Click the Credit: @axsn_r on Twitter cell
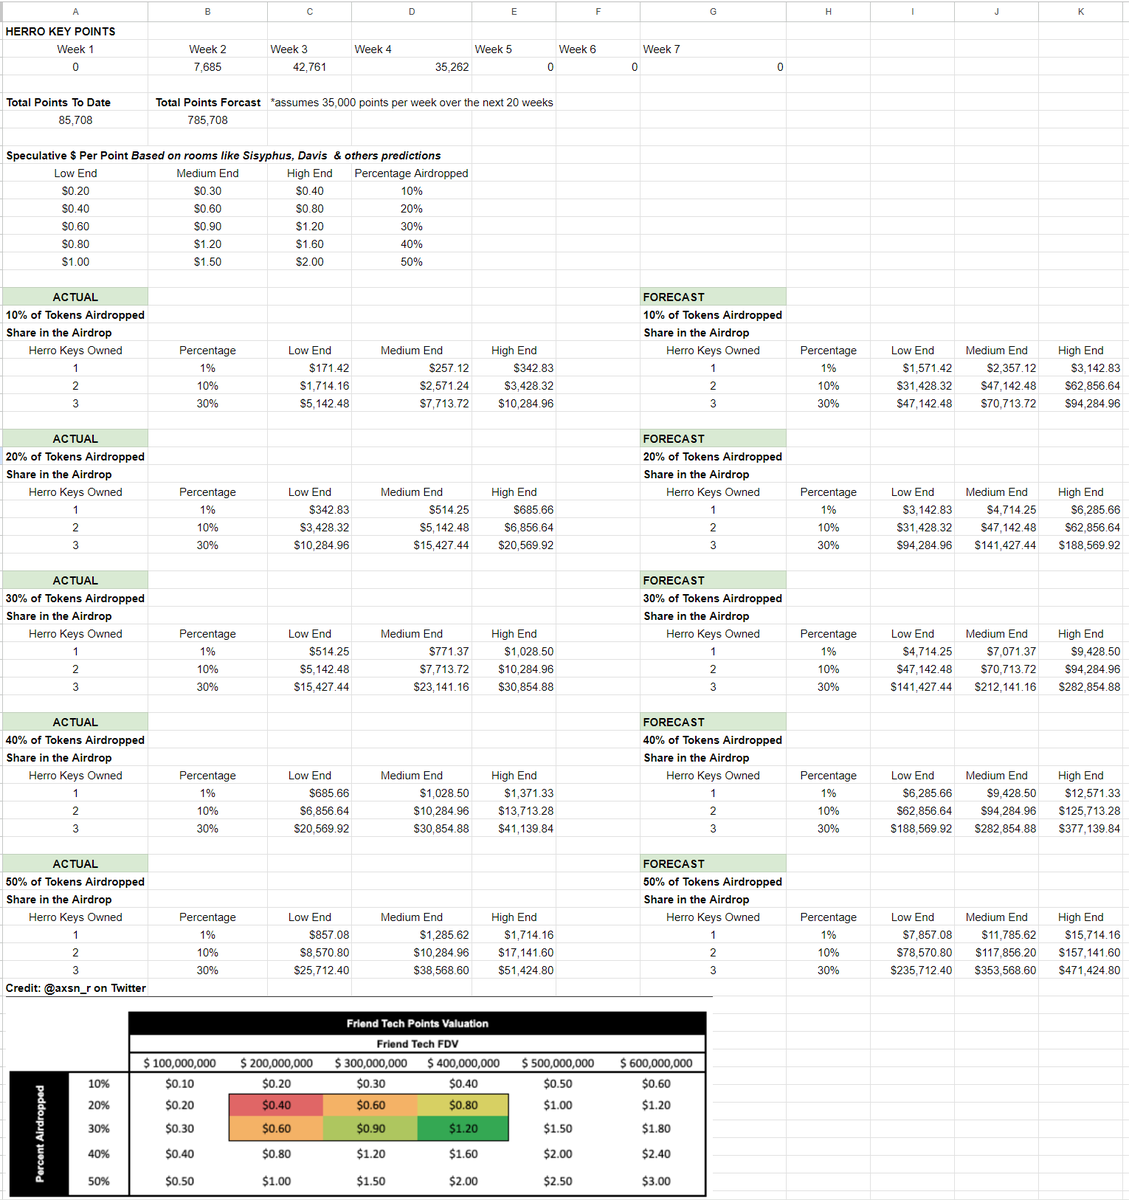Viewport: 1129px width, 1200px height. pyautogui.click(x=76, y=988)
